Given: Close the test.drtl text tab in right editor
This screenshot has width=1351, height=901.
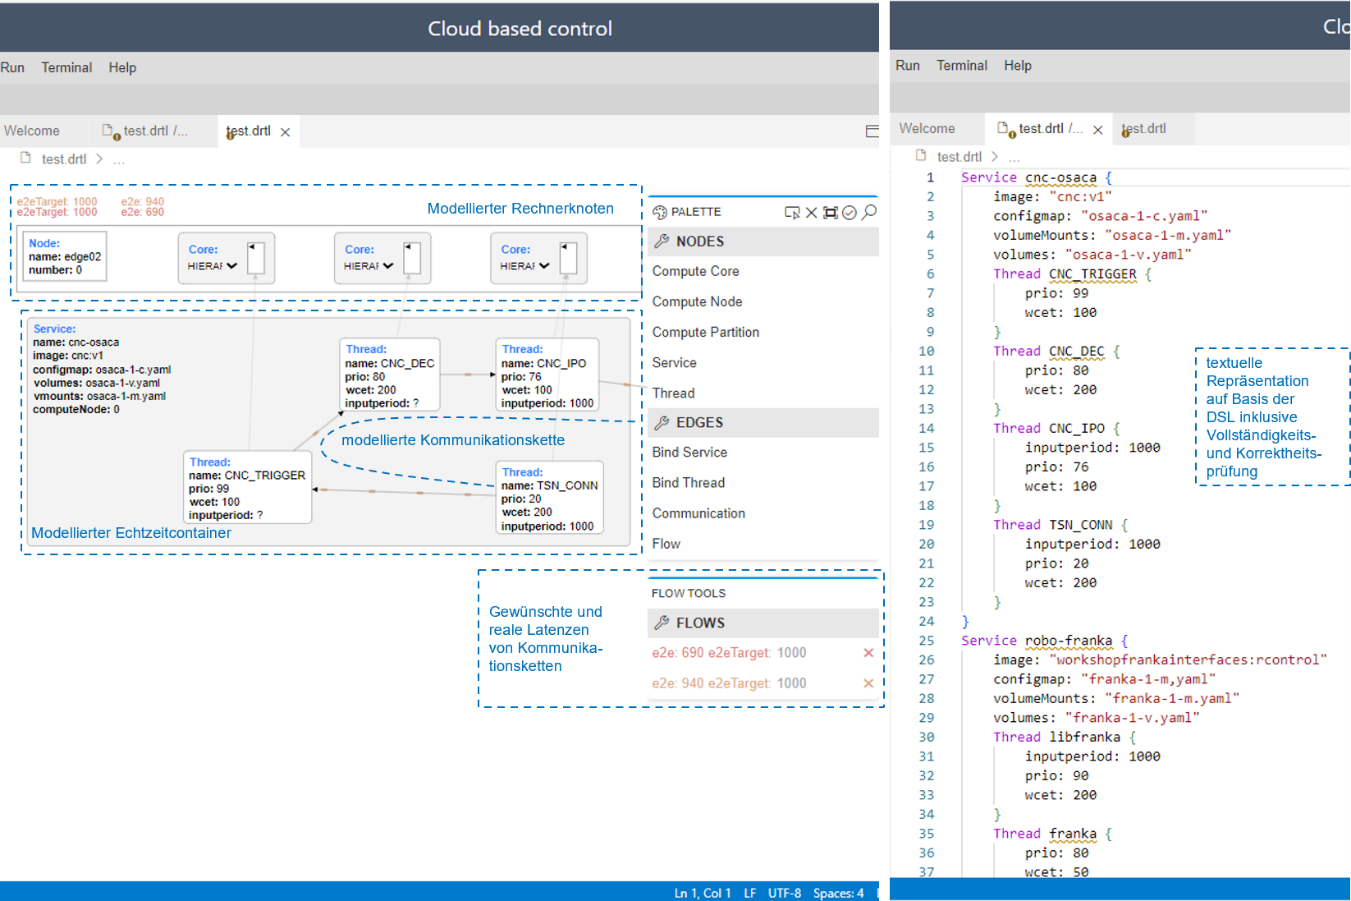Looking at the screenshot, I should (x=1098, y=130).
